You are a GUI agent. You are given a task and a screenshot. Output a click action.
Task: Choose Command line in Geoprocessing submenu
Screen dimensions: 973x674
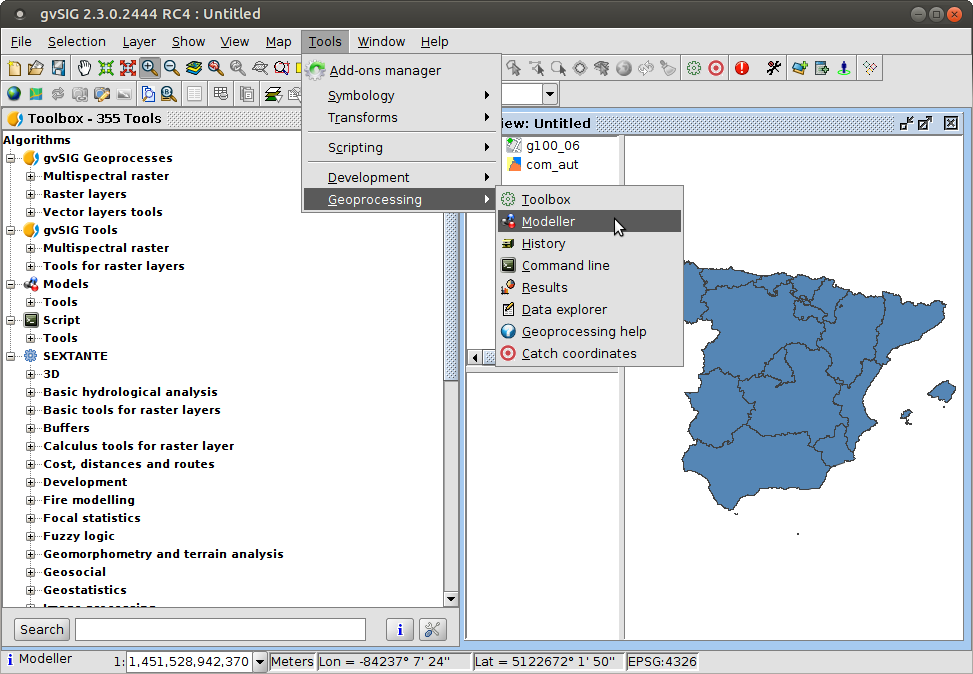click(x=565, y=265)
